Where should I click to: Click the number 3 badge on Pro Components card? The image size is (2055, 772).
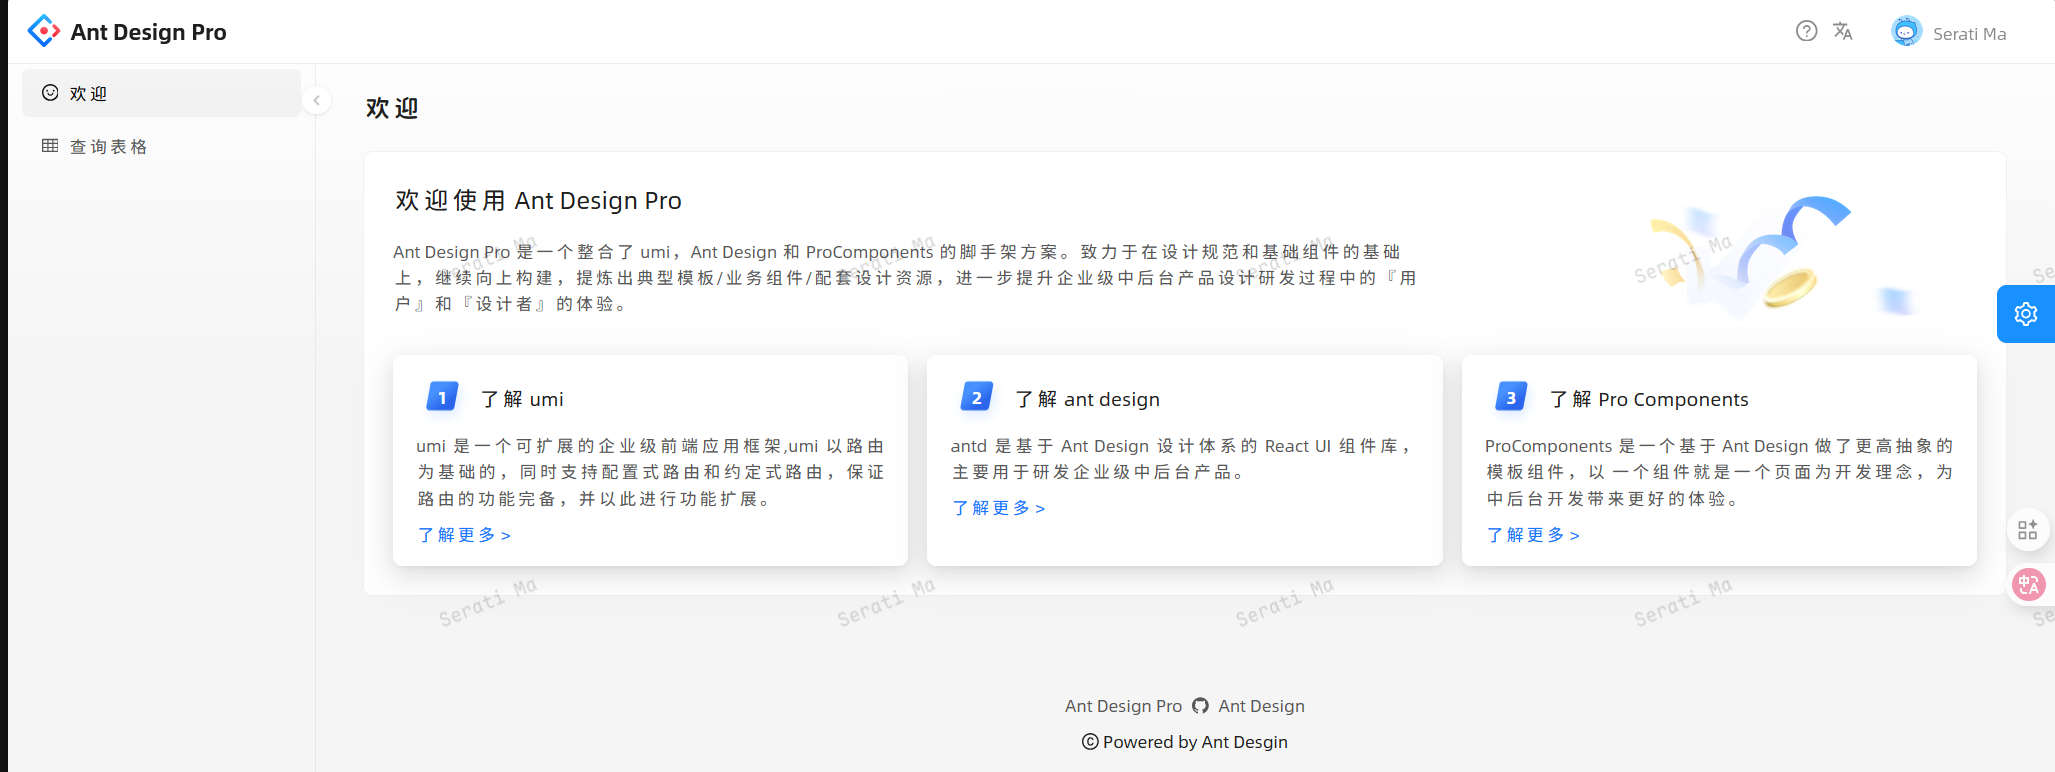pos(1511,397)
